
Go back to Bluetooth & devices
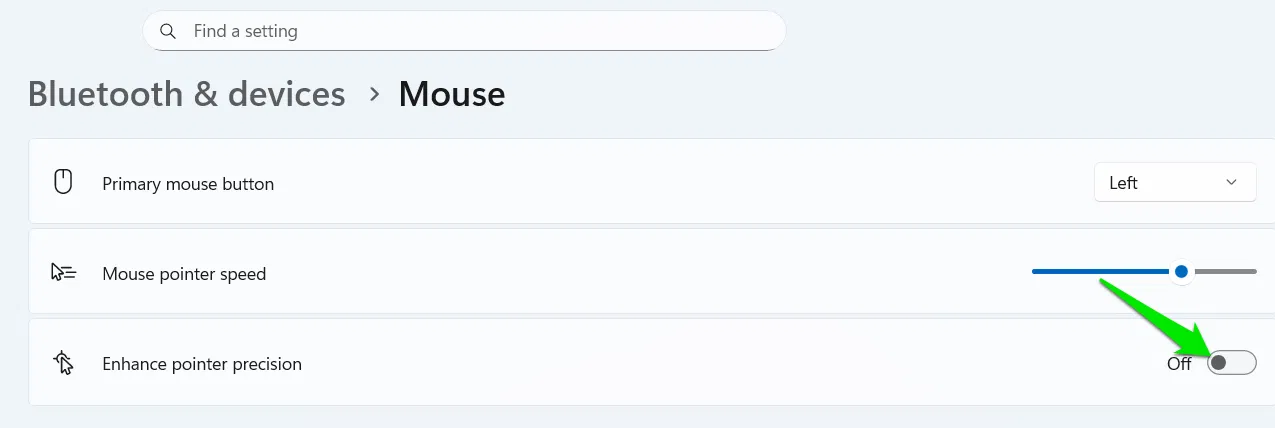click(x=187, y=94)
